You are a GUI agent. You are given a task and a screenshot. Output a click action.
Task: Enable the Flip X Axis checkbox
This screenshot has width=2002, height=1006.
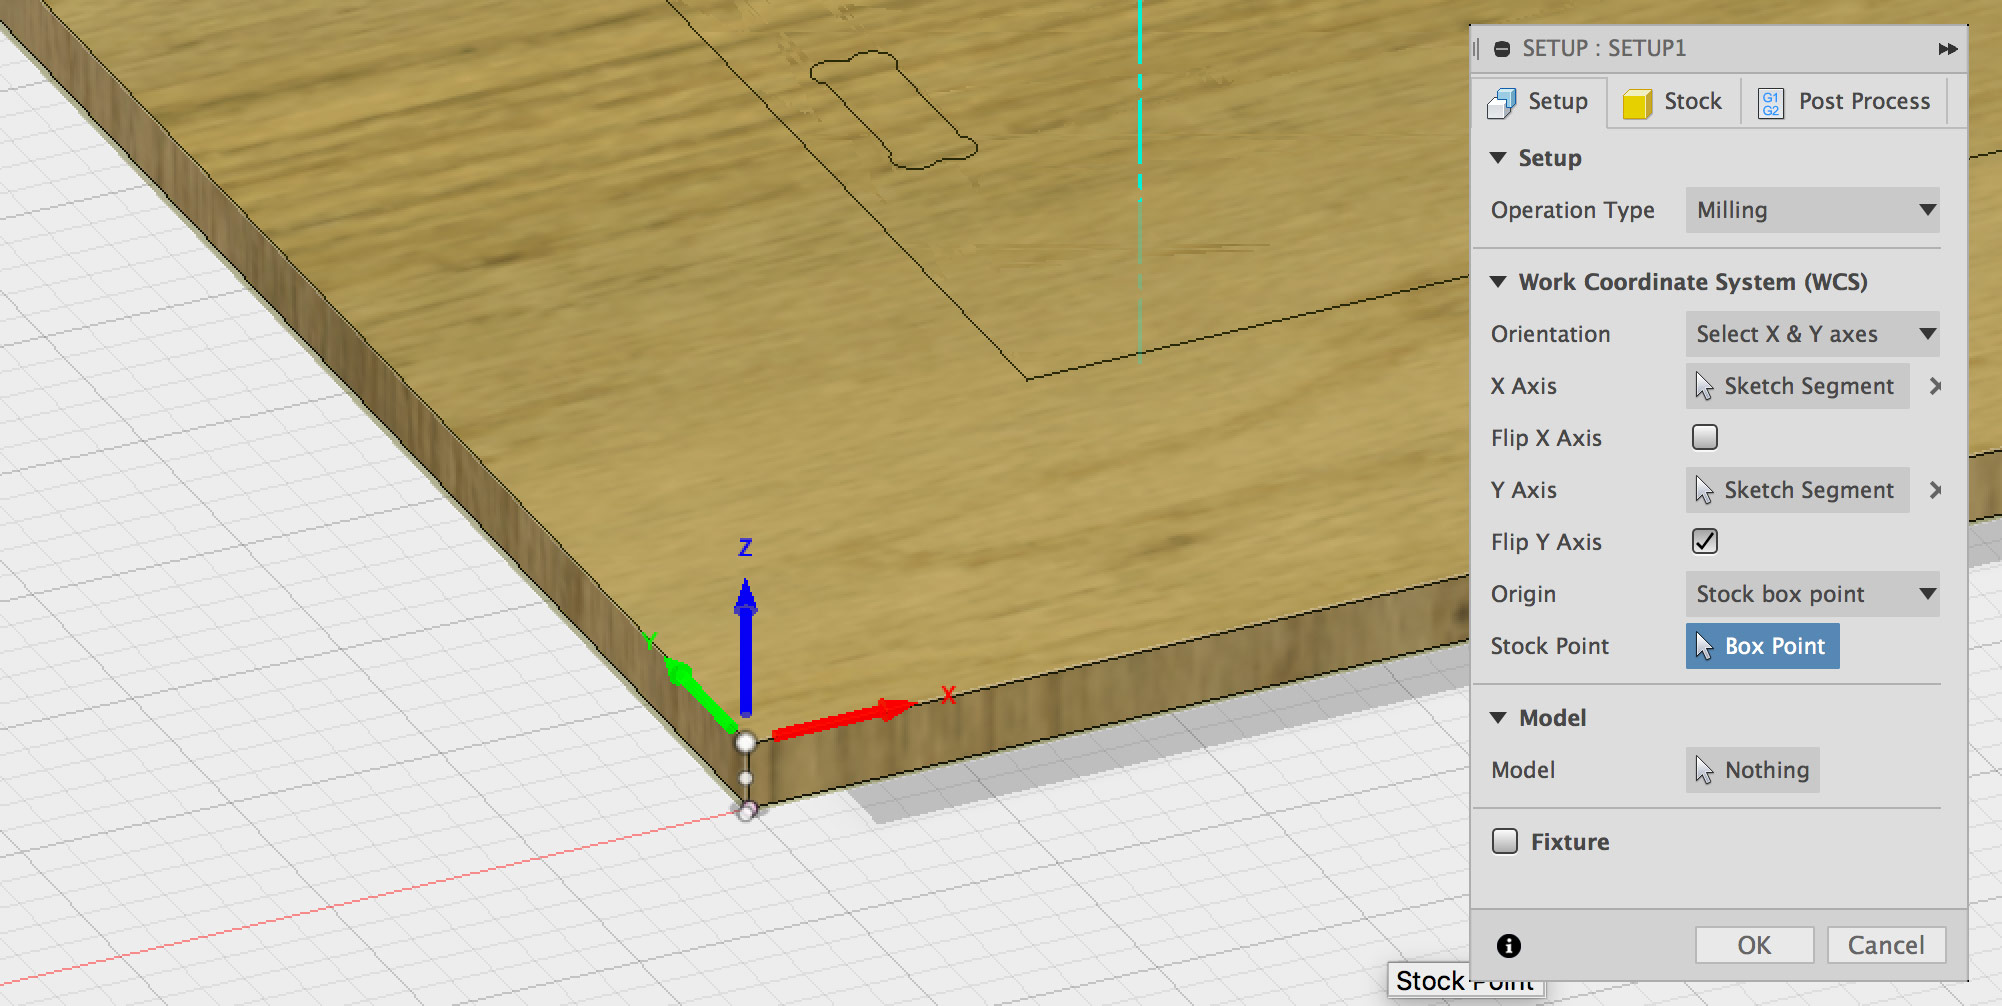click(1704, 437)
